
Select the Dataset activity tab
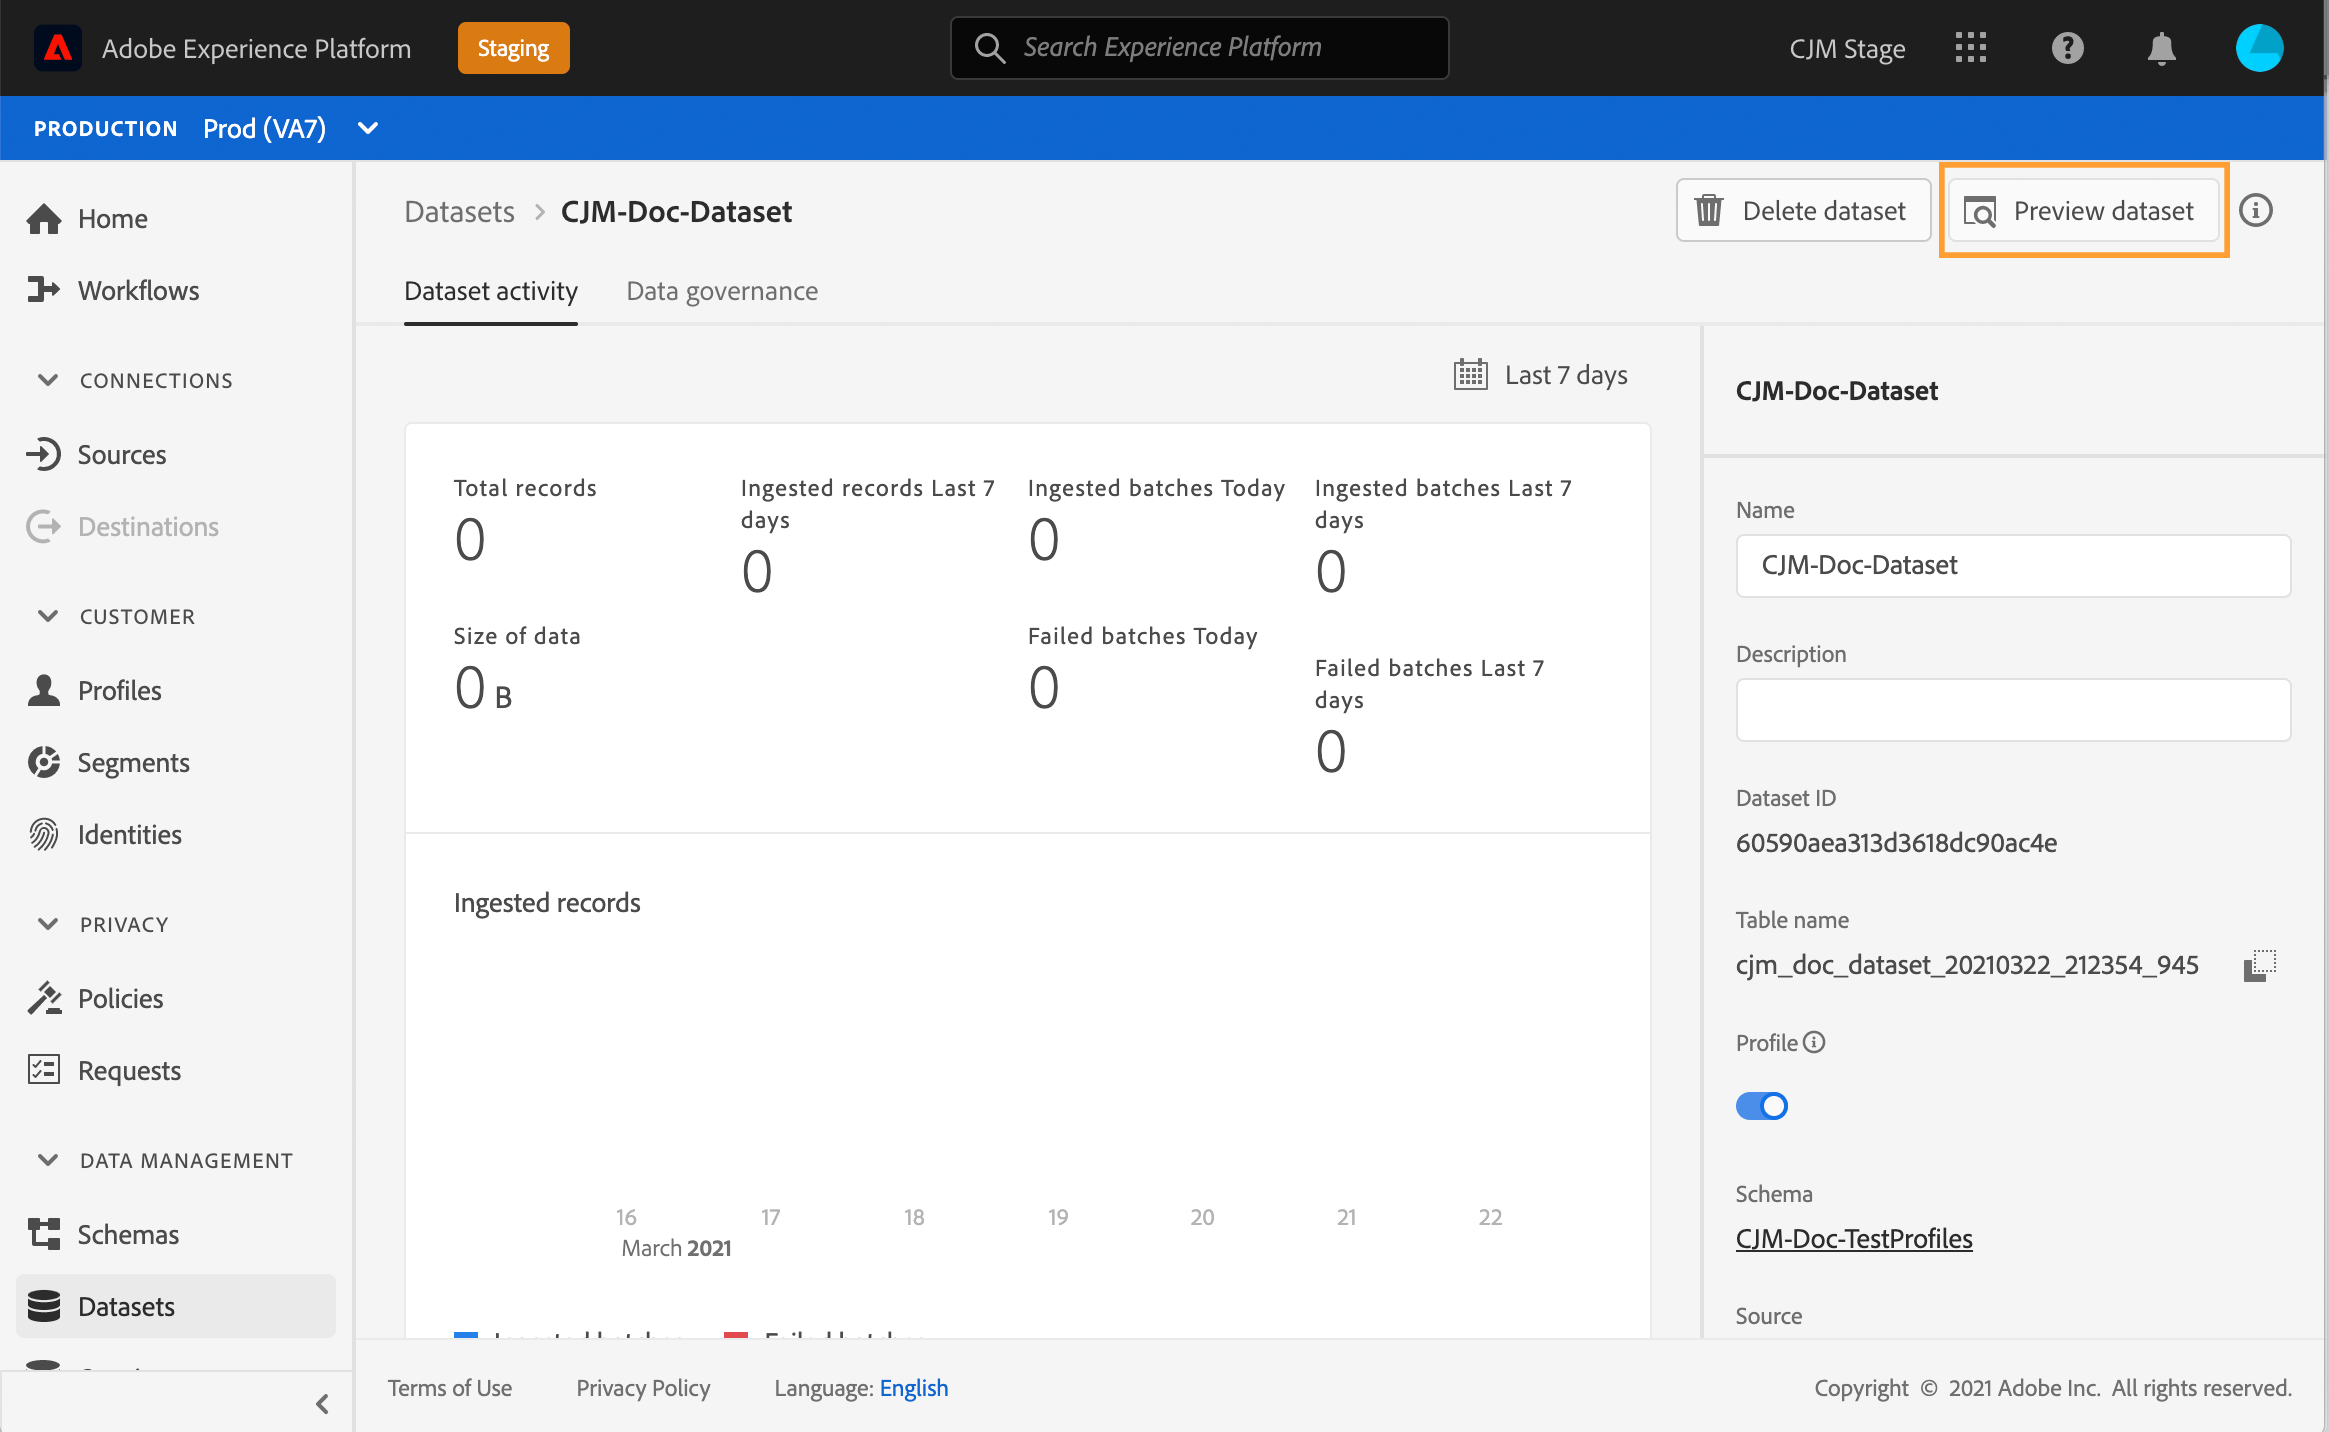click(x=490, y=291)
